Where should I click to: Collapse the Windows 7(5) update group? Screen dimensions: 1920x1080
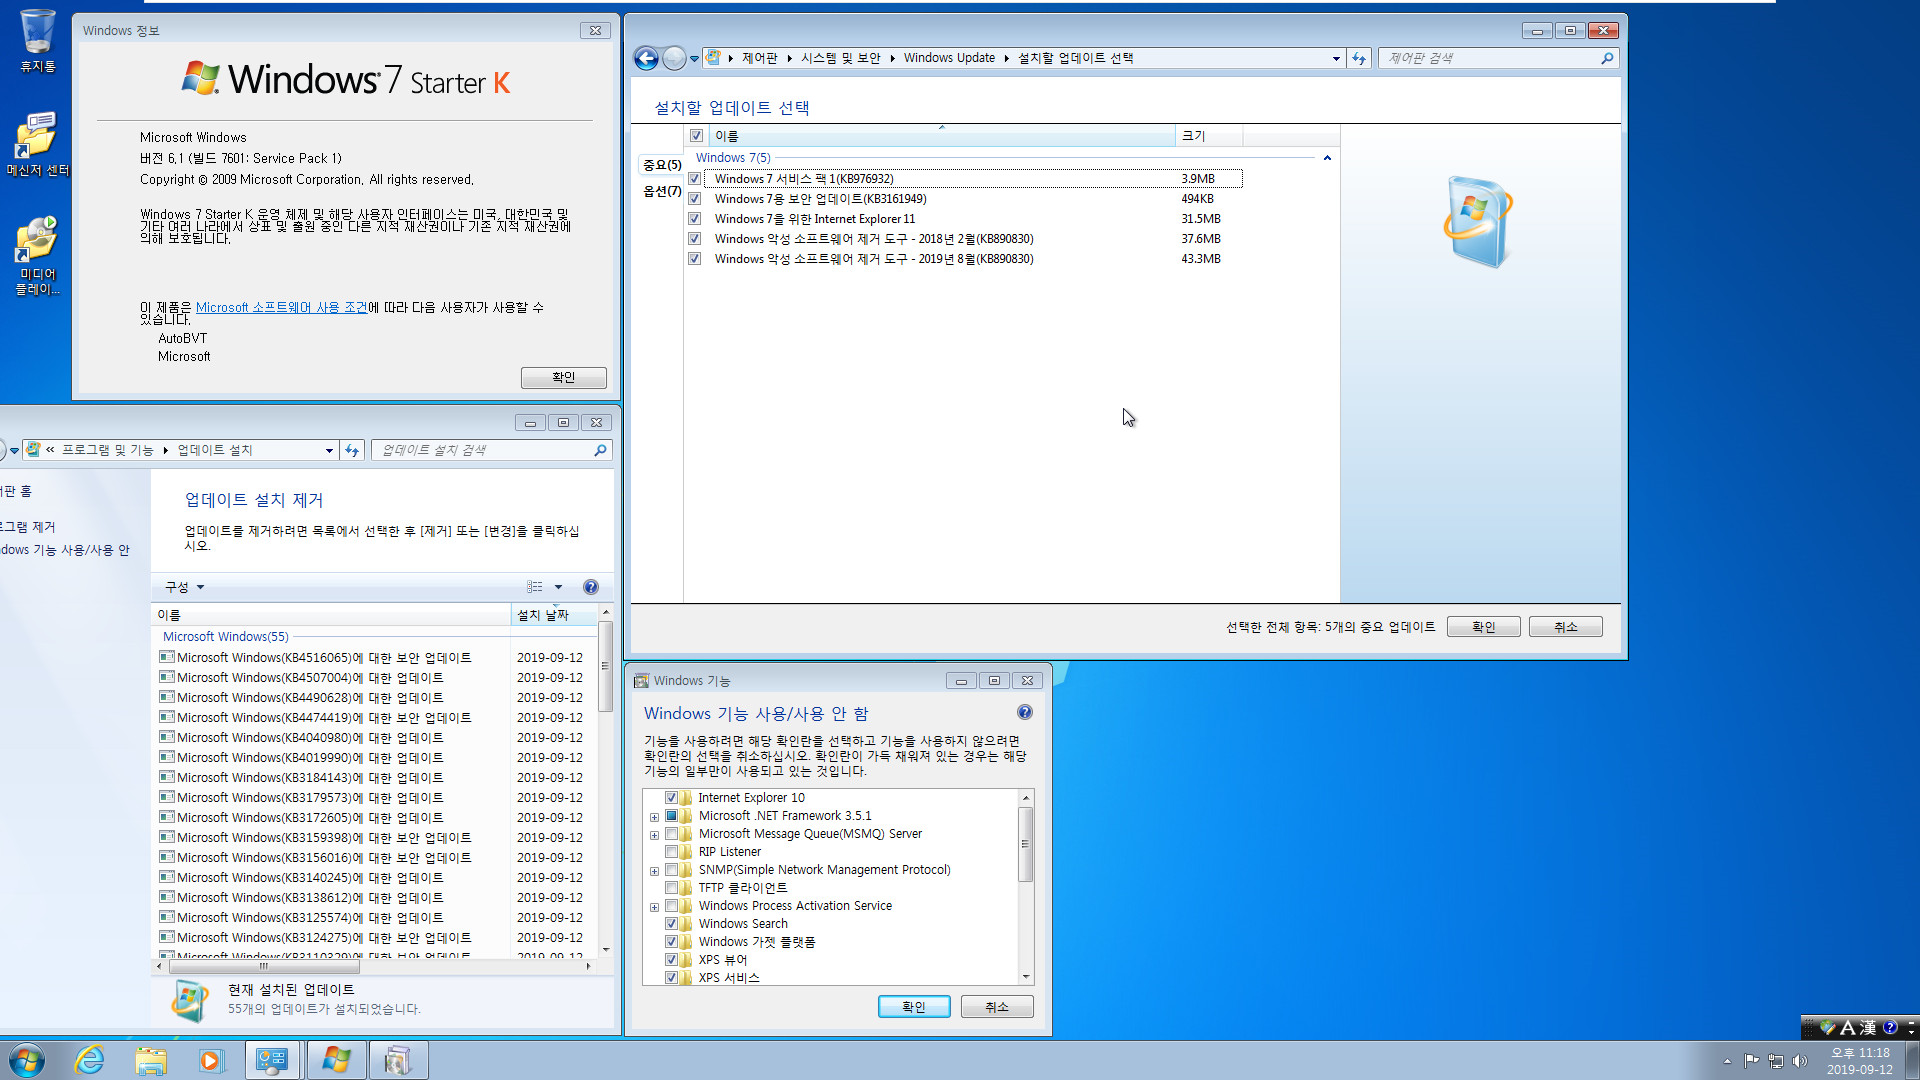pos(1327,158)
